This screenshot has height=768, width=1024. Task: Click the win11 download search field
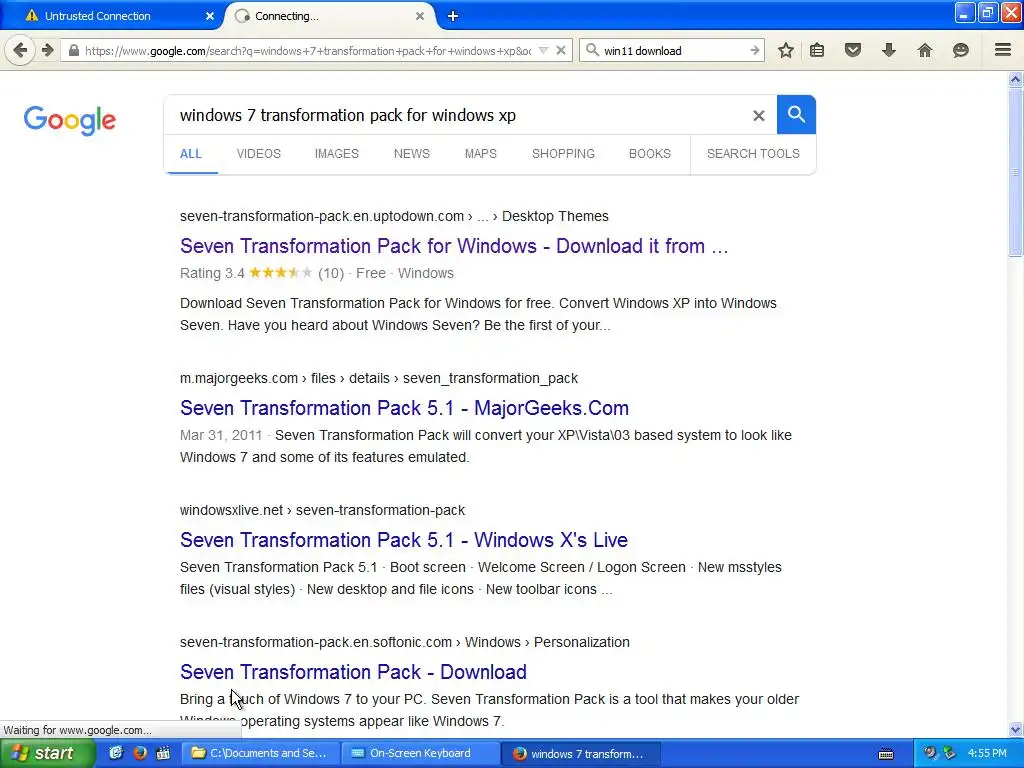[x=673, y=50]
